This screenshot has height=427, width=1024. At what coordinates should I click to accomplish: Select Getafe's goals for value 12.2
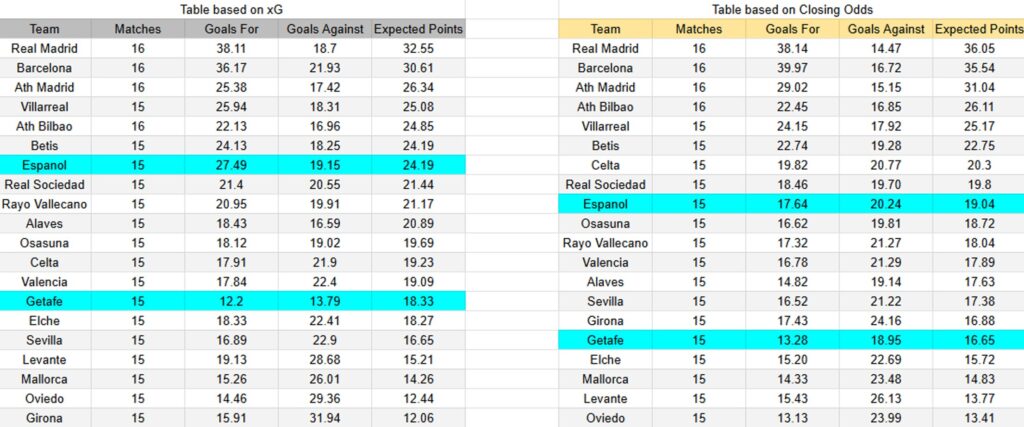pos(232,301)
